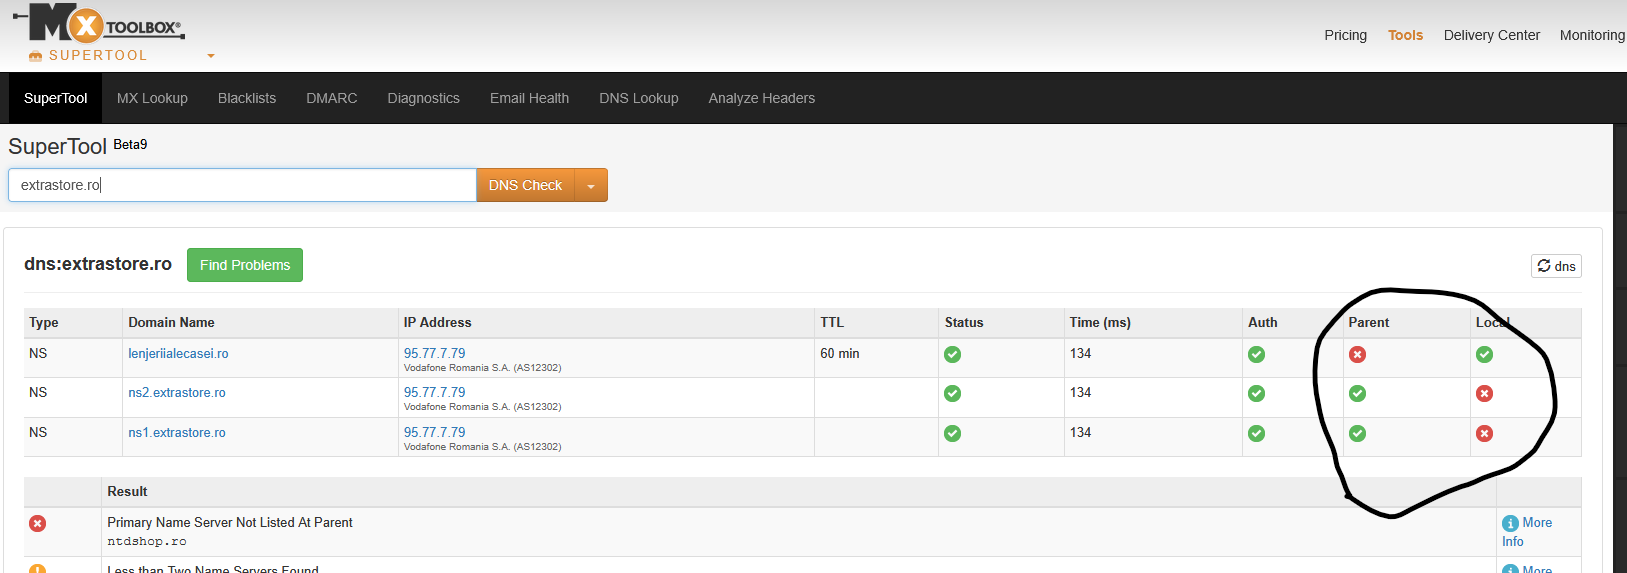
Task: Click Parent red error icon for lenjeriialecasei.ro
Action: (x=1357, y=354)
